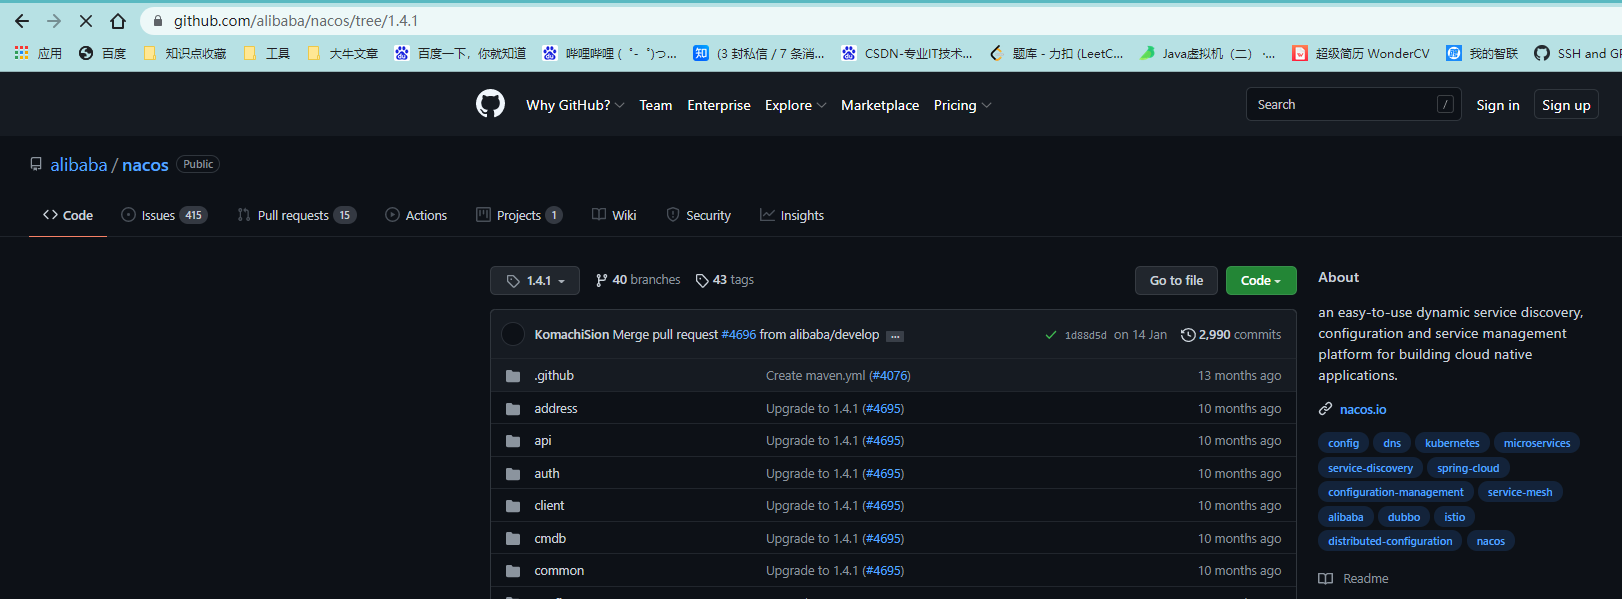The image size is (1622, 599).
Task: Open the 1.4.1 tag switcher dropdown
Action: [535, 281]
